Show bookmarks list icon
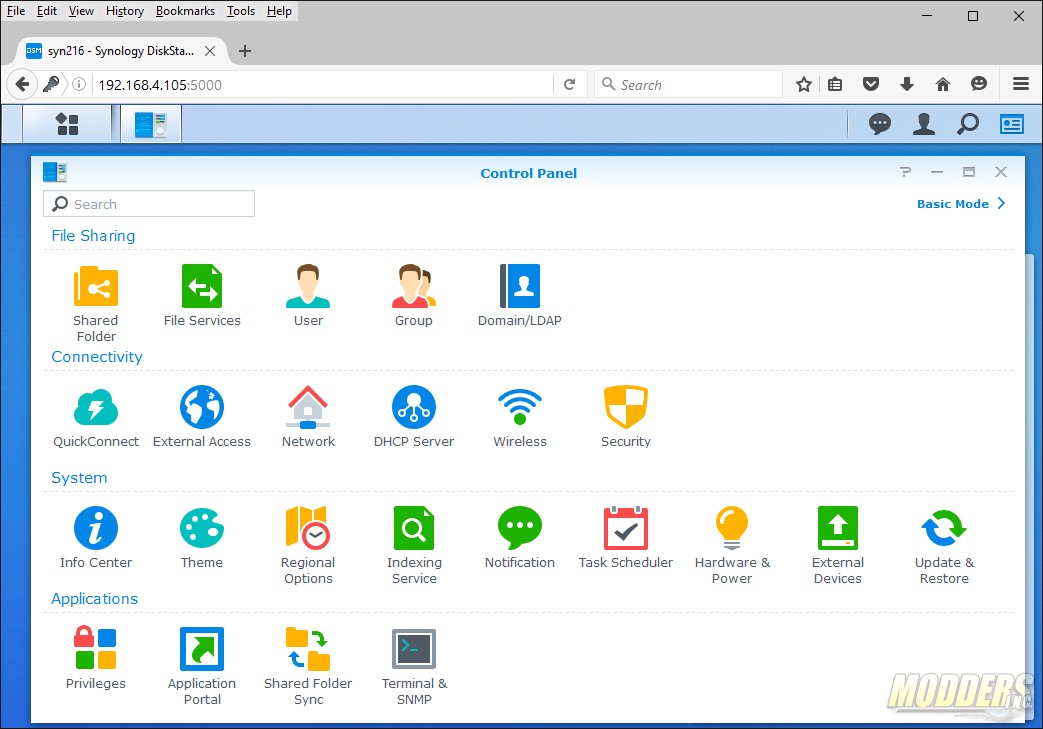 835,84
